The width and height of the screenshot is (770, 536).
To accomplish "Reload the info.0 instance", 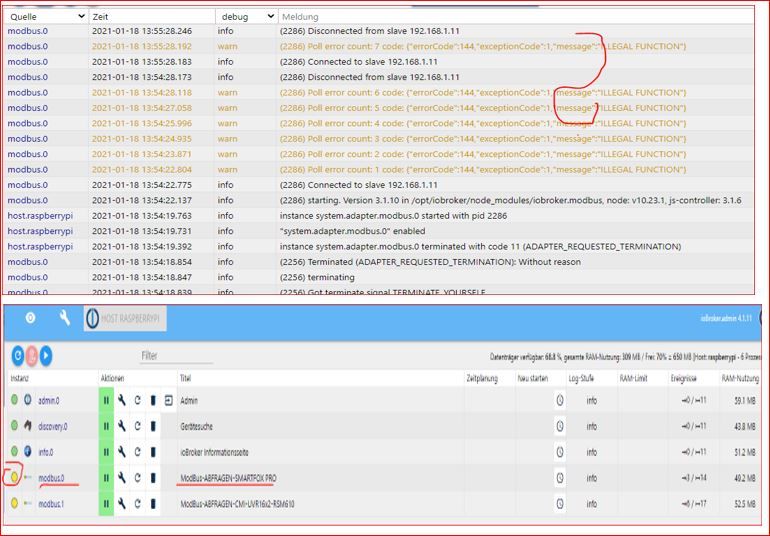I will click(138, 452).
